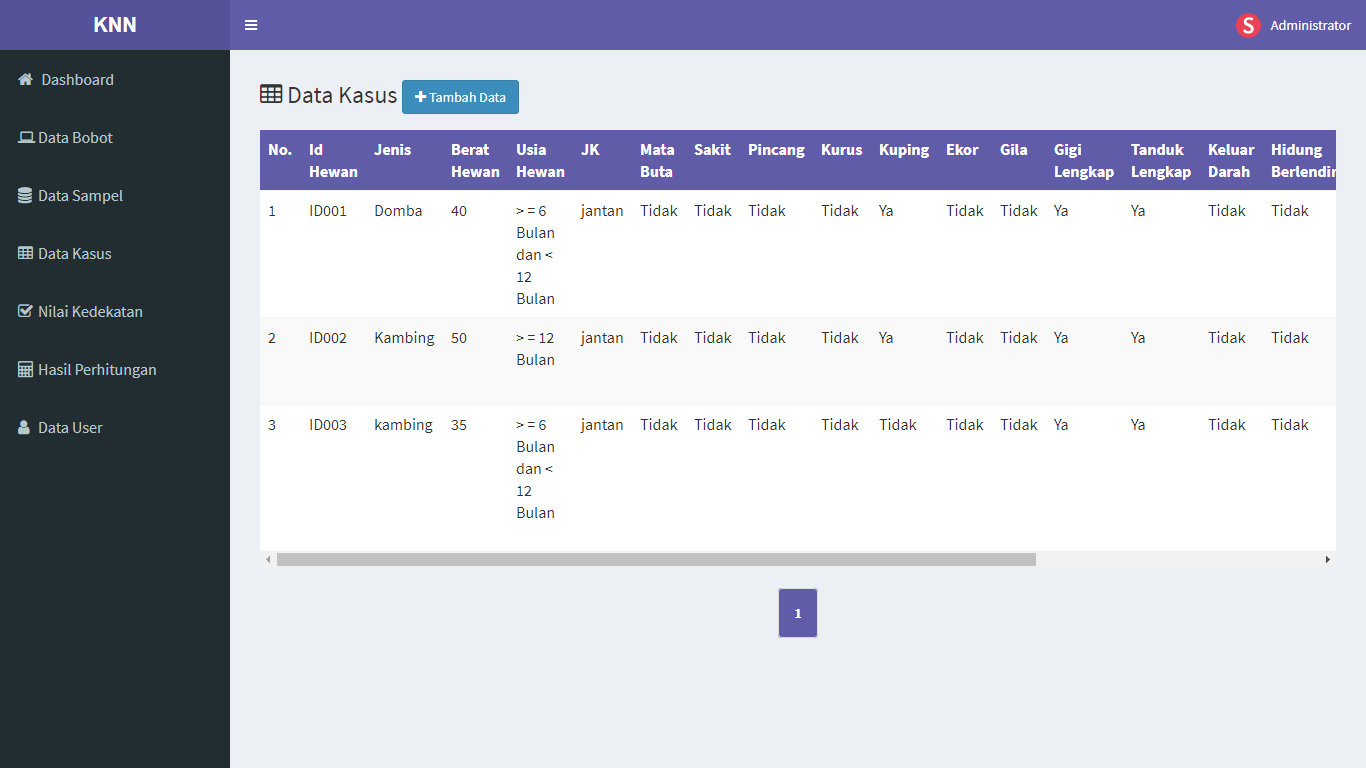Click the Data Sampel database icon

click(x=25, y=195)
